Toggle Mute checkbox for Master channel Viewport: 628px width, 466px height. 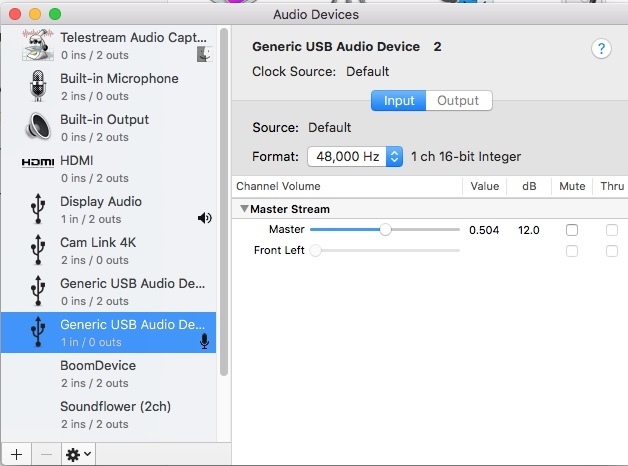pos(572,230)
